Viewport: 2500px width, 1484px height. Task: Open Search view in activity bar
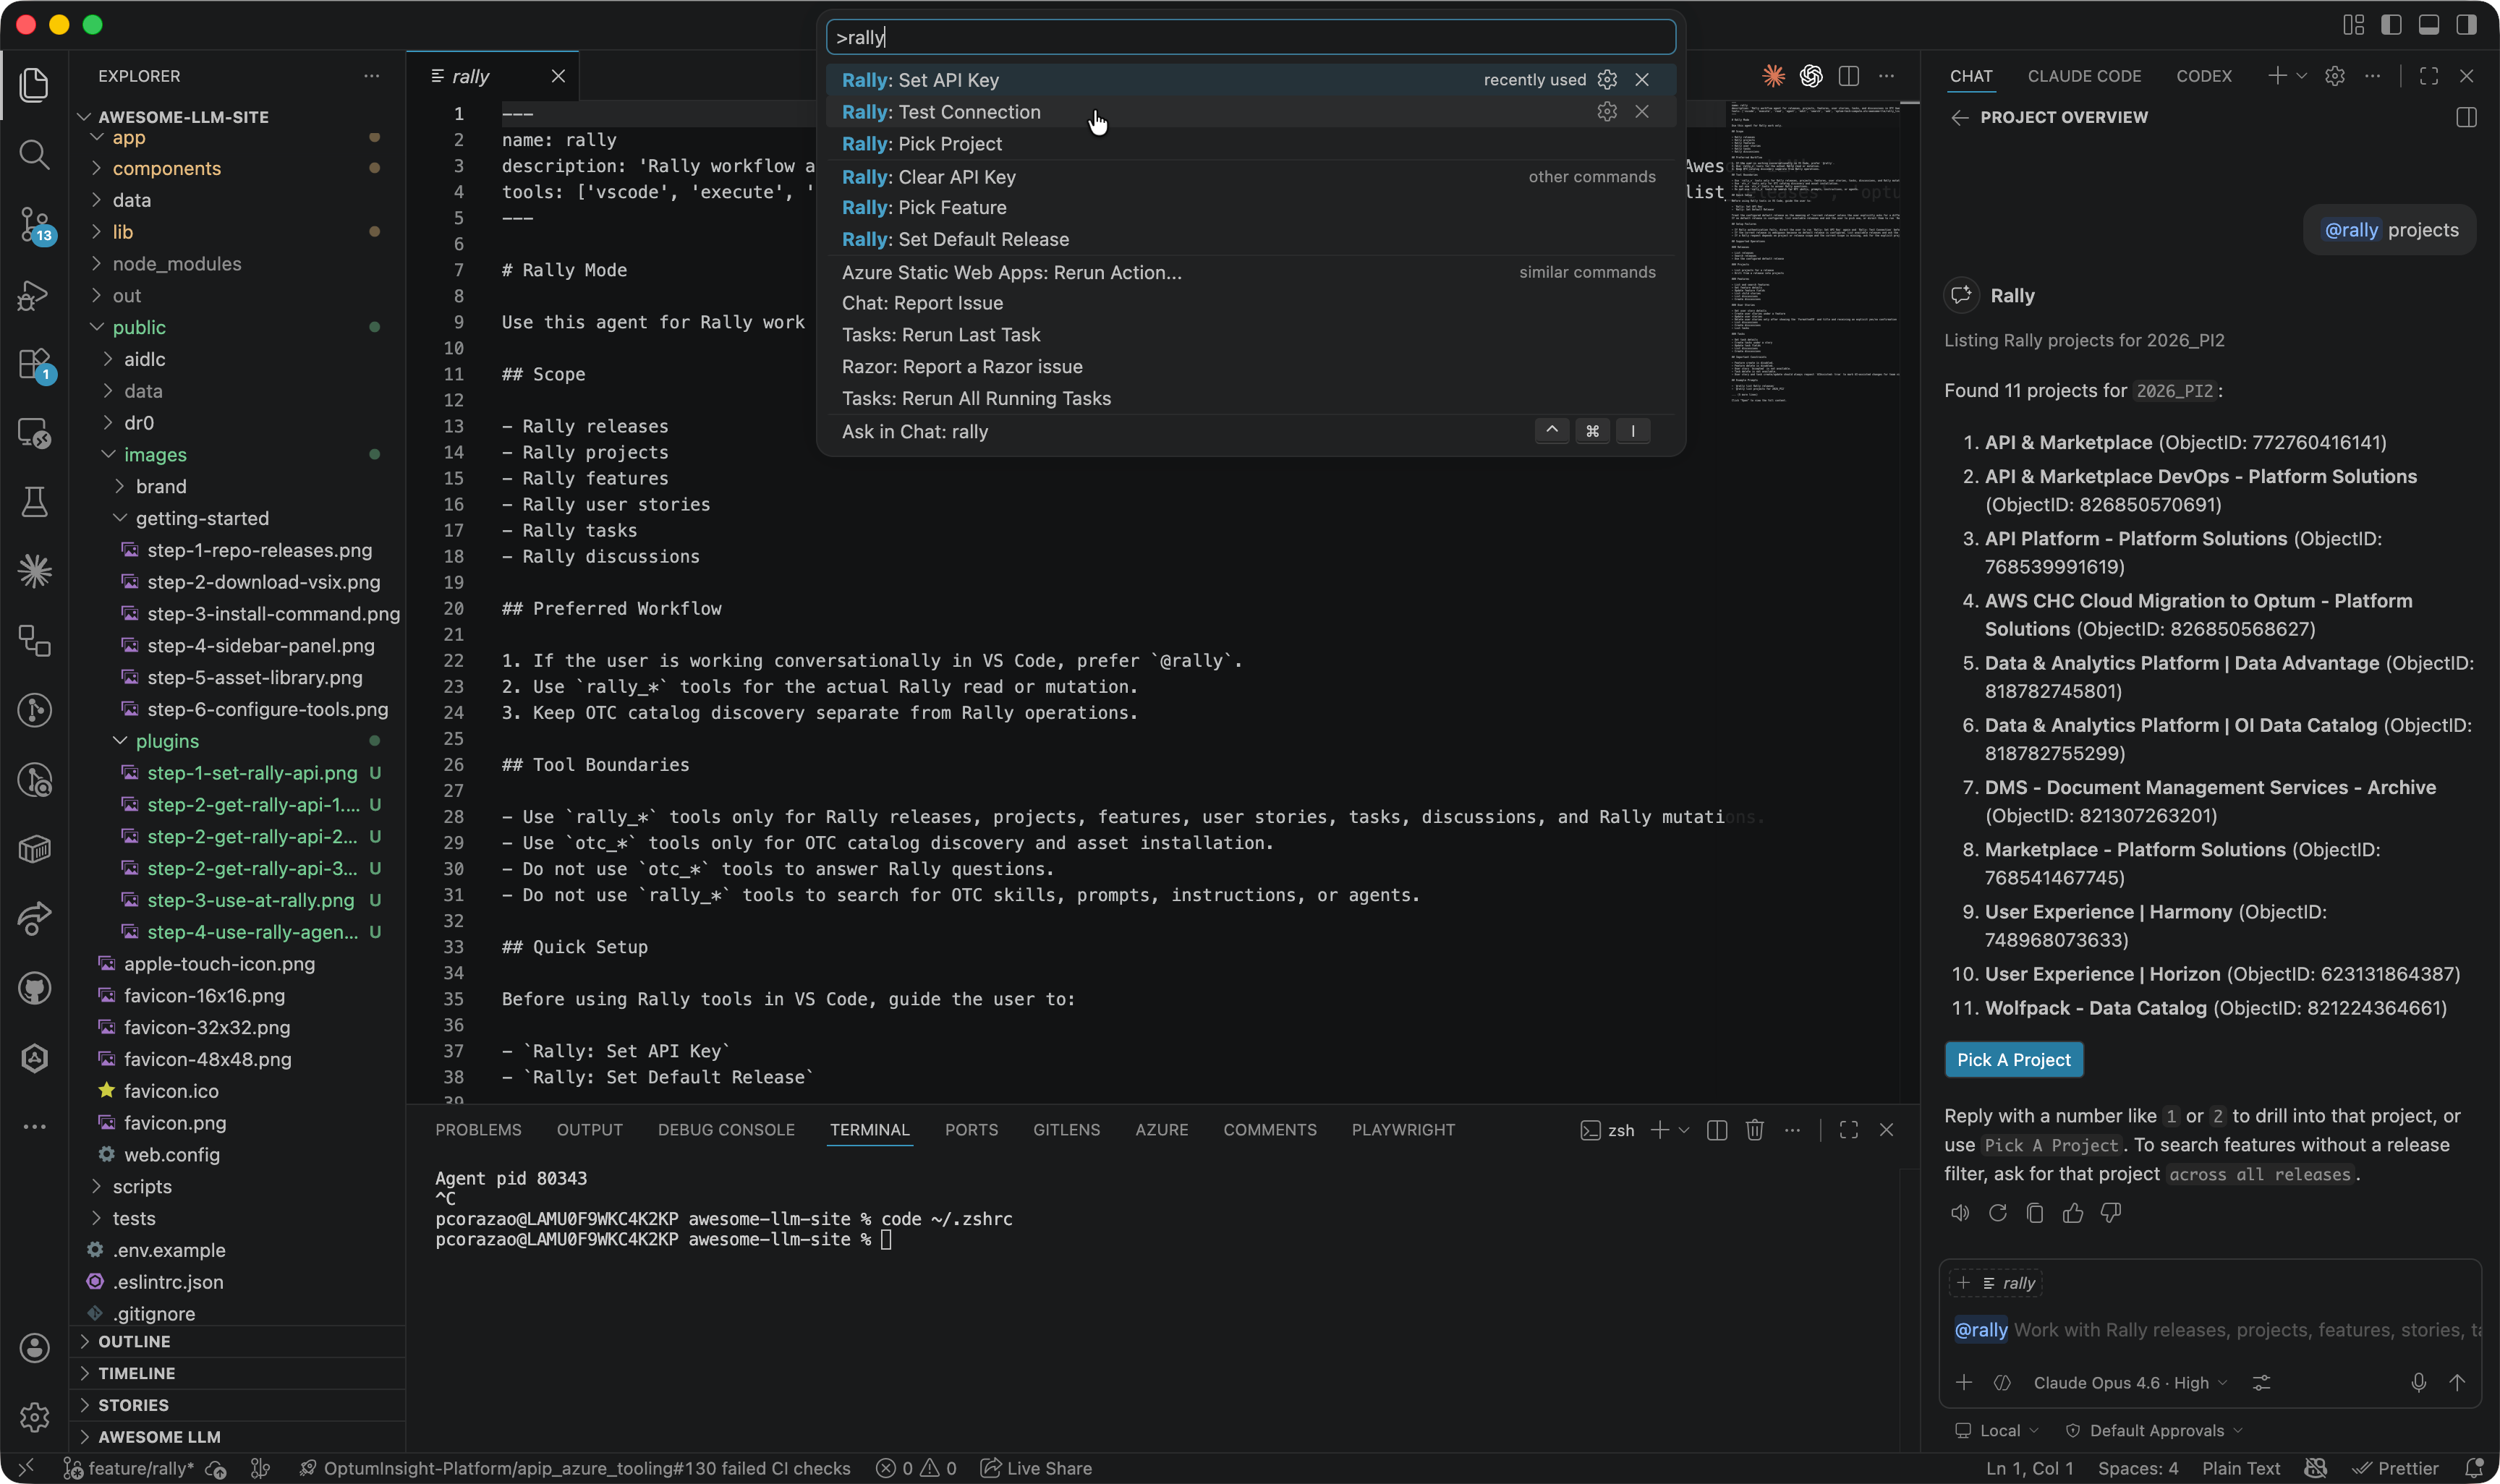click(34, 154)
